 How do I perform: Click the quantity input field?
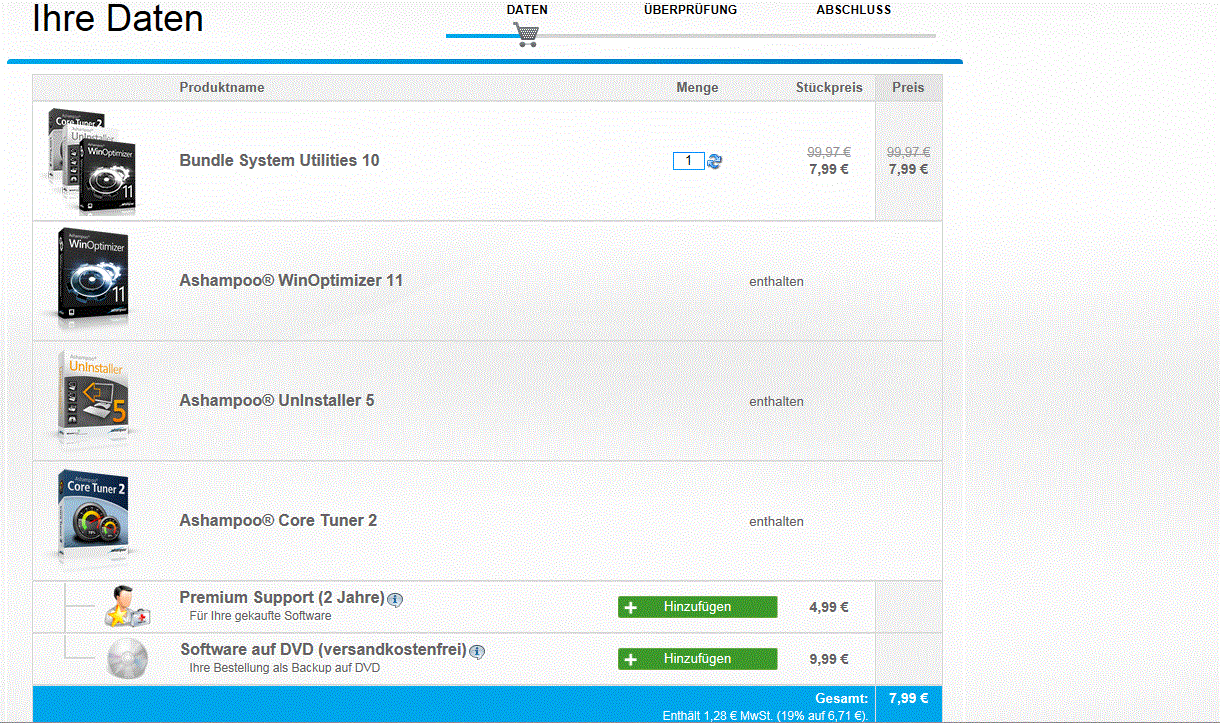[x=688, y=161]
